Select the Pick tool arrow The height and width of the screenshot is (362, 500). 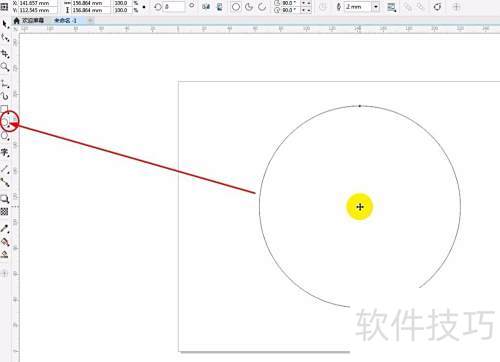coord(5,24)
